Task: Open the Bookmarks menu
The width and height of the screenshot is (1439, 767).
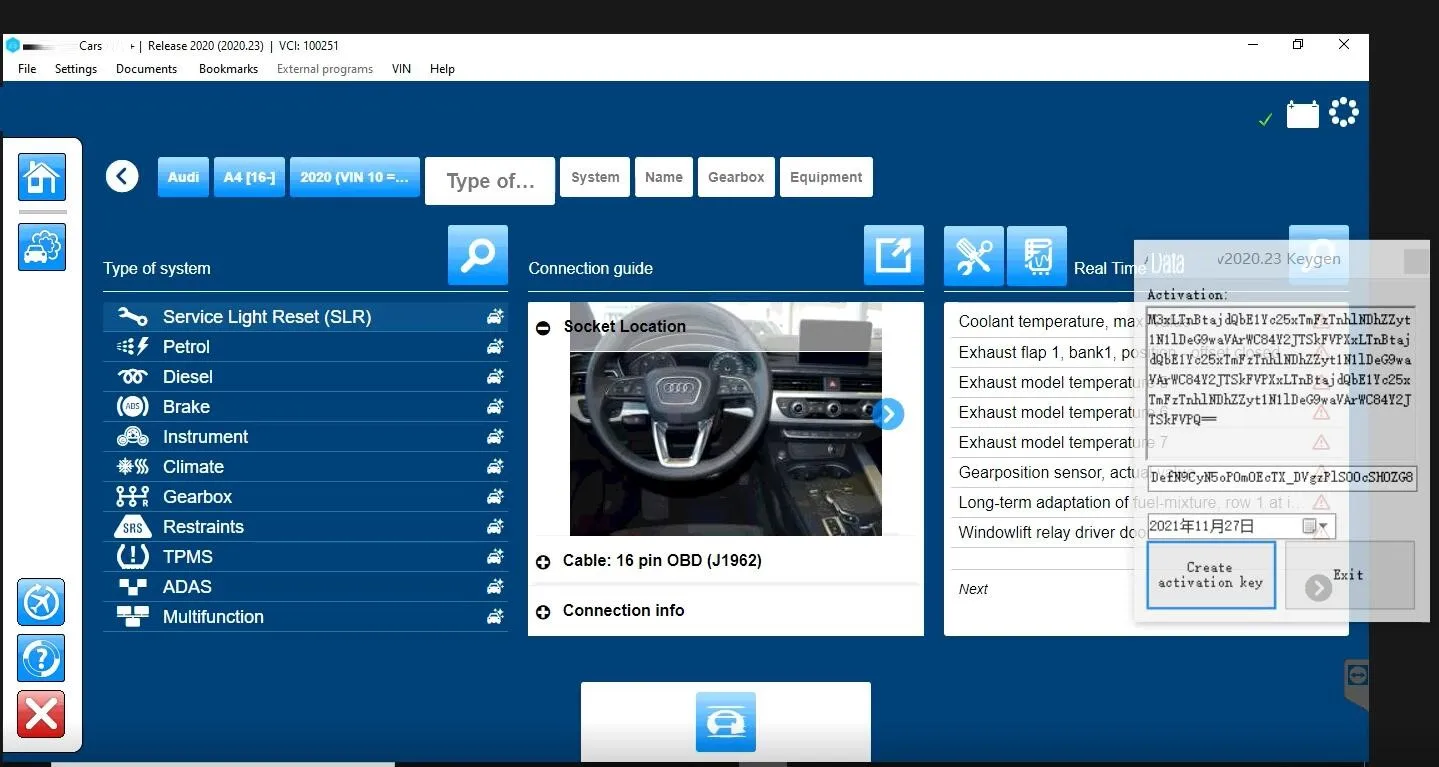Action: click(228, 69)
